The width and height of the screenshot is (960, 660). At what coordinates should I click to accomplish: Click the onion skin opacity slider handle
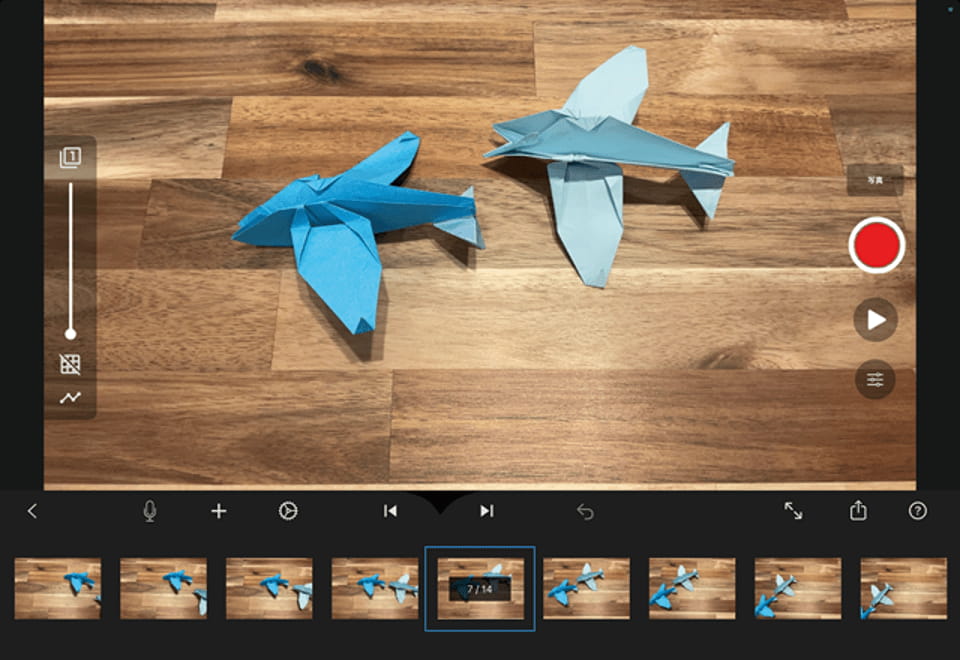[x=70, y=334]
